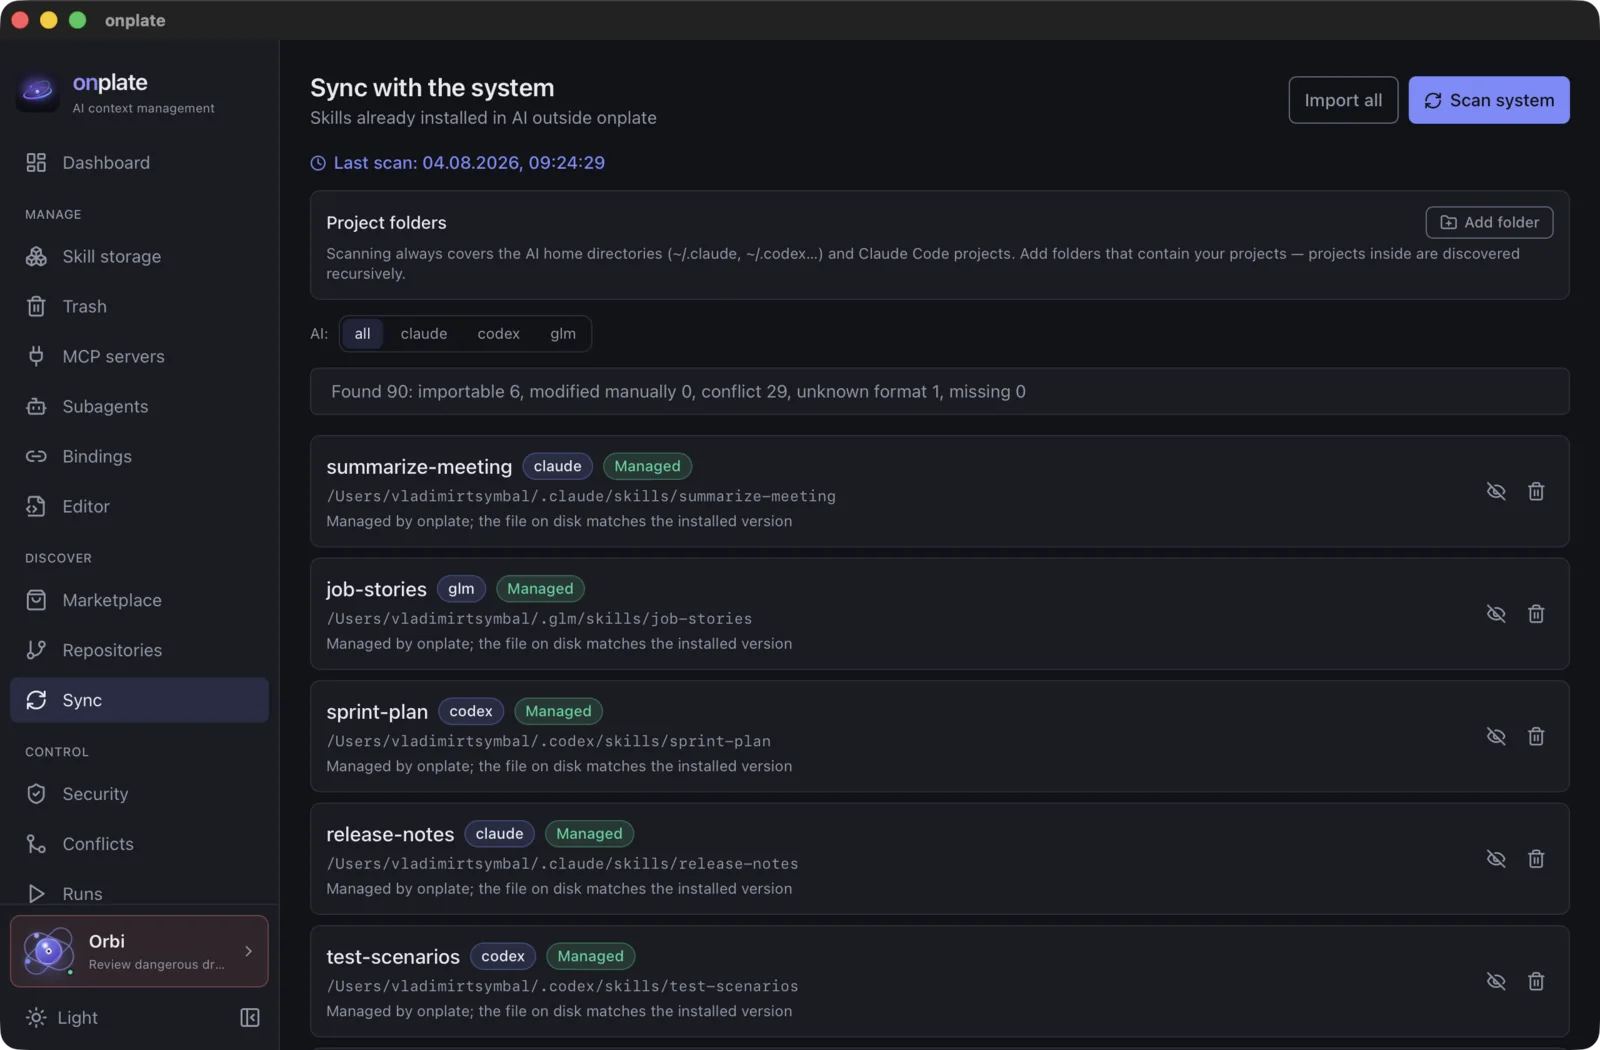The image size is (1600, 1050).
Task: Click the codex tag on sprint-plan
Action: point(471,712)
